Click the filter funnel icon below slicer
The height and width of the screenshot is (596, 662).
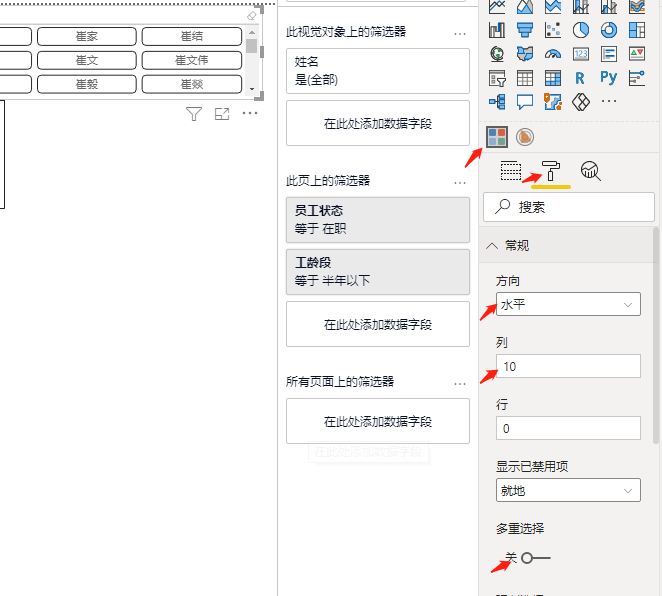click(195, 114)
